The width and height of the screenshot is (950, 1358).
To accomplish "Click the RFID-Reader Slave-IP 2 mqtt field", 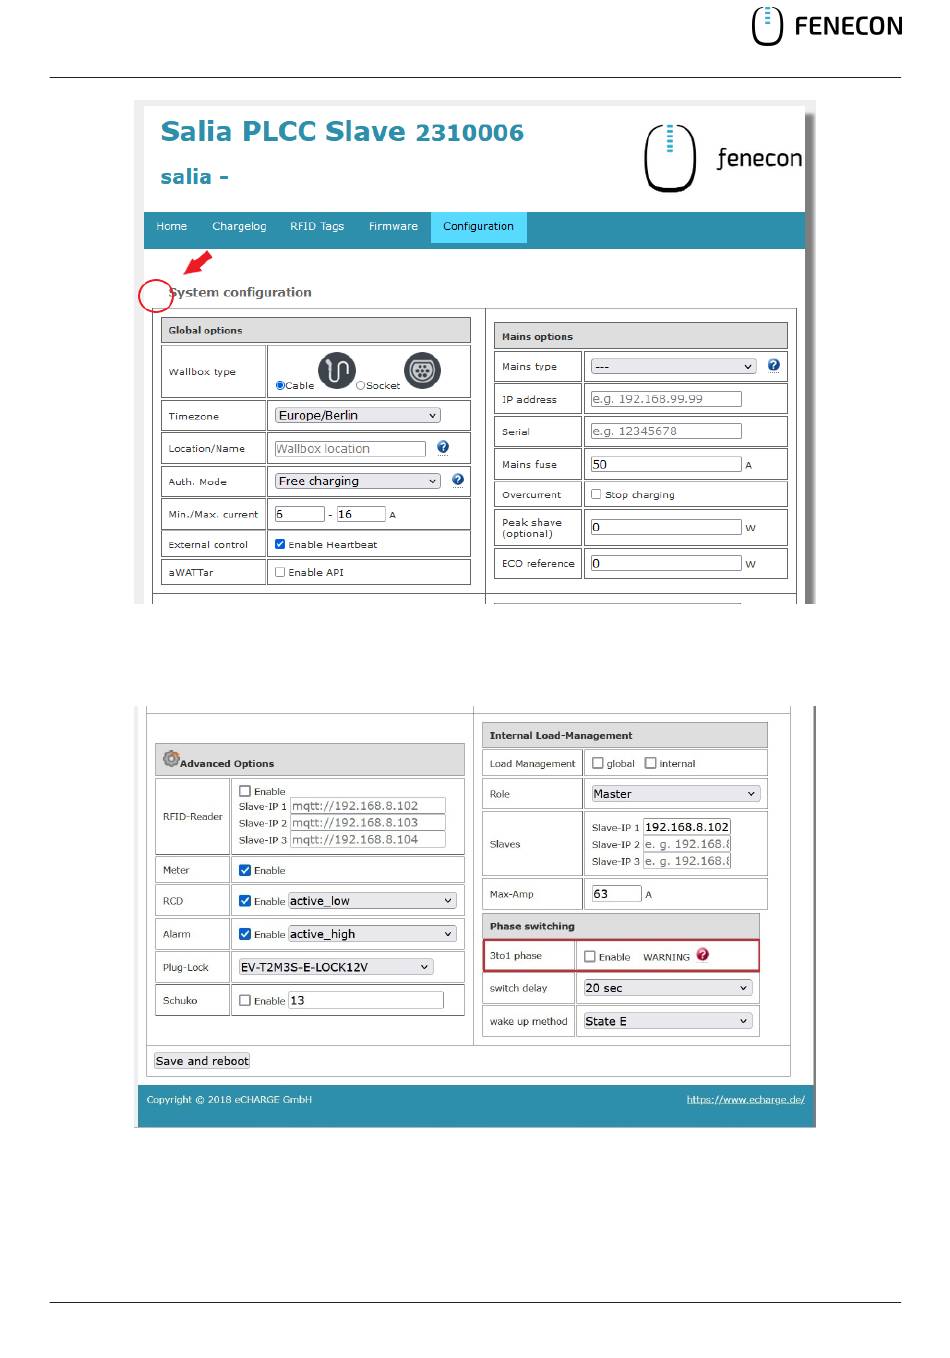I will click(368, 823).
